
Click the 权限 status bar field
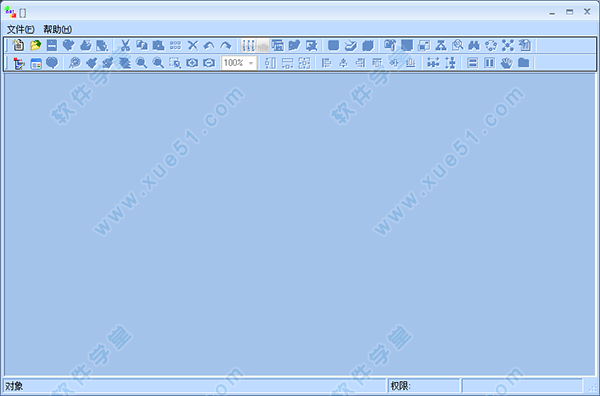[424, 386]
